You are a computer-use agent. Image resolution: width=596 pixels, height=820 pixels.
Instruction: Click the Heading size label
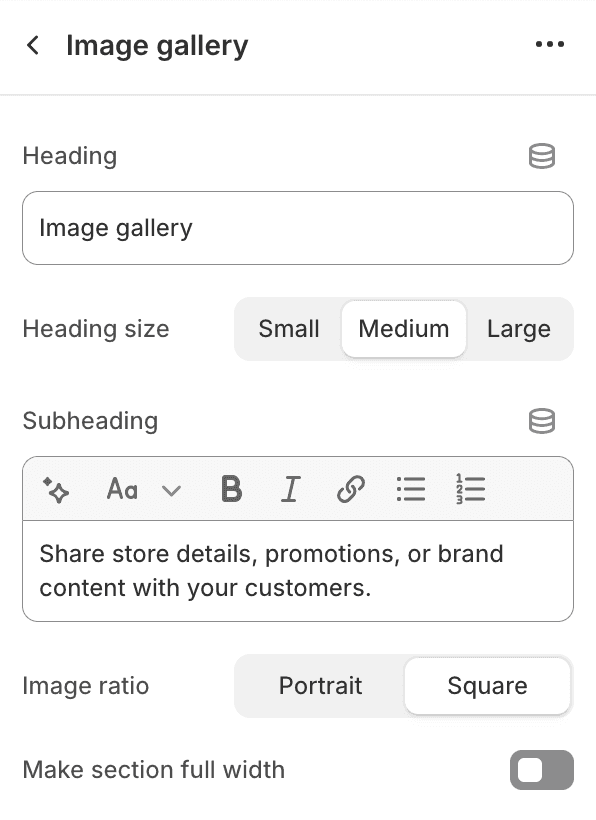(x=96, y=329)
